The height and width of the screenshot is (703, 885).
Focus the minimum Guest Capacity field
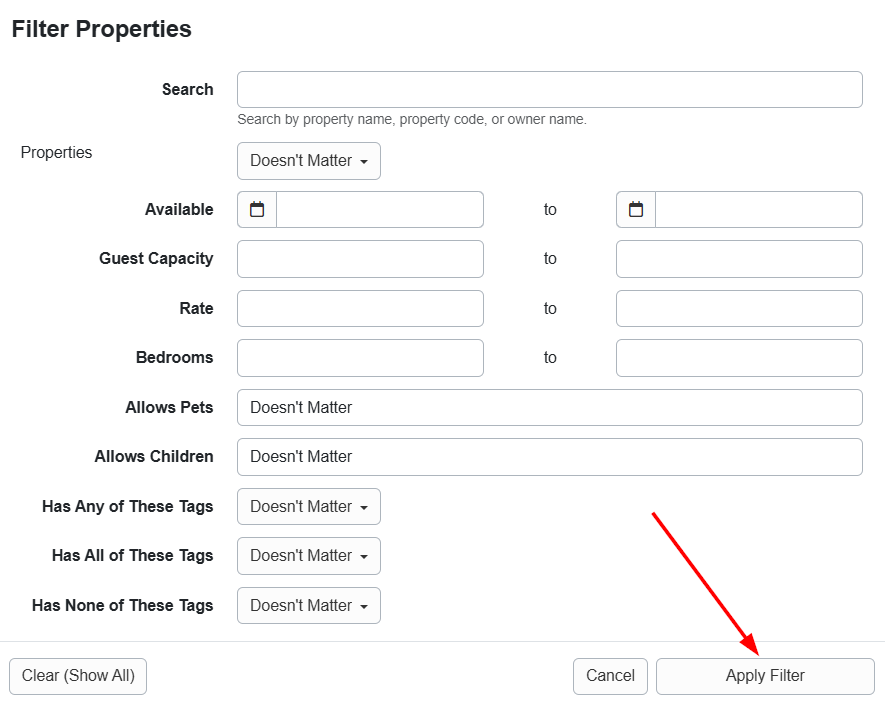360,259
